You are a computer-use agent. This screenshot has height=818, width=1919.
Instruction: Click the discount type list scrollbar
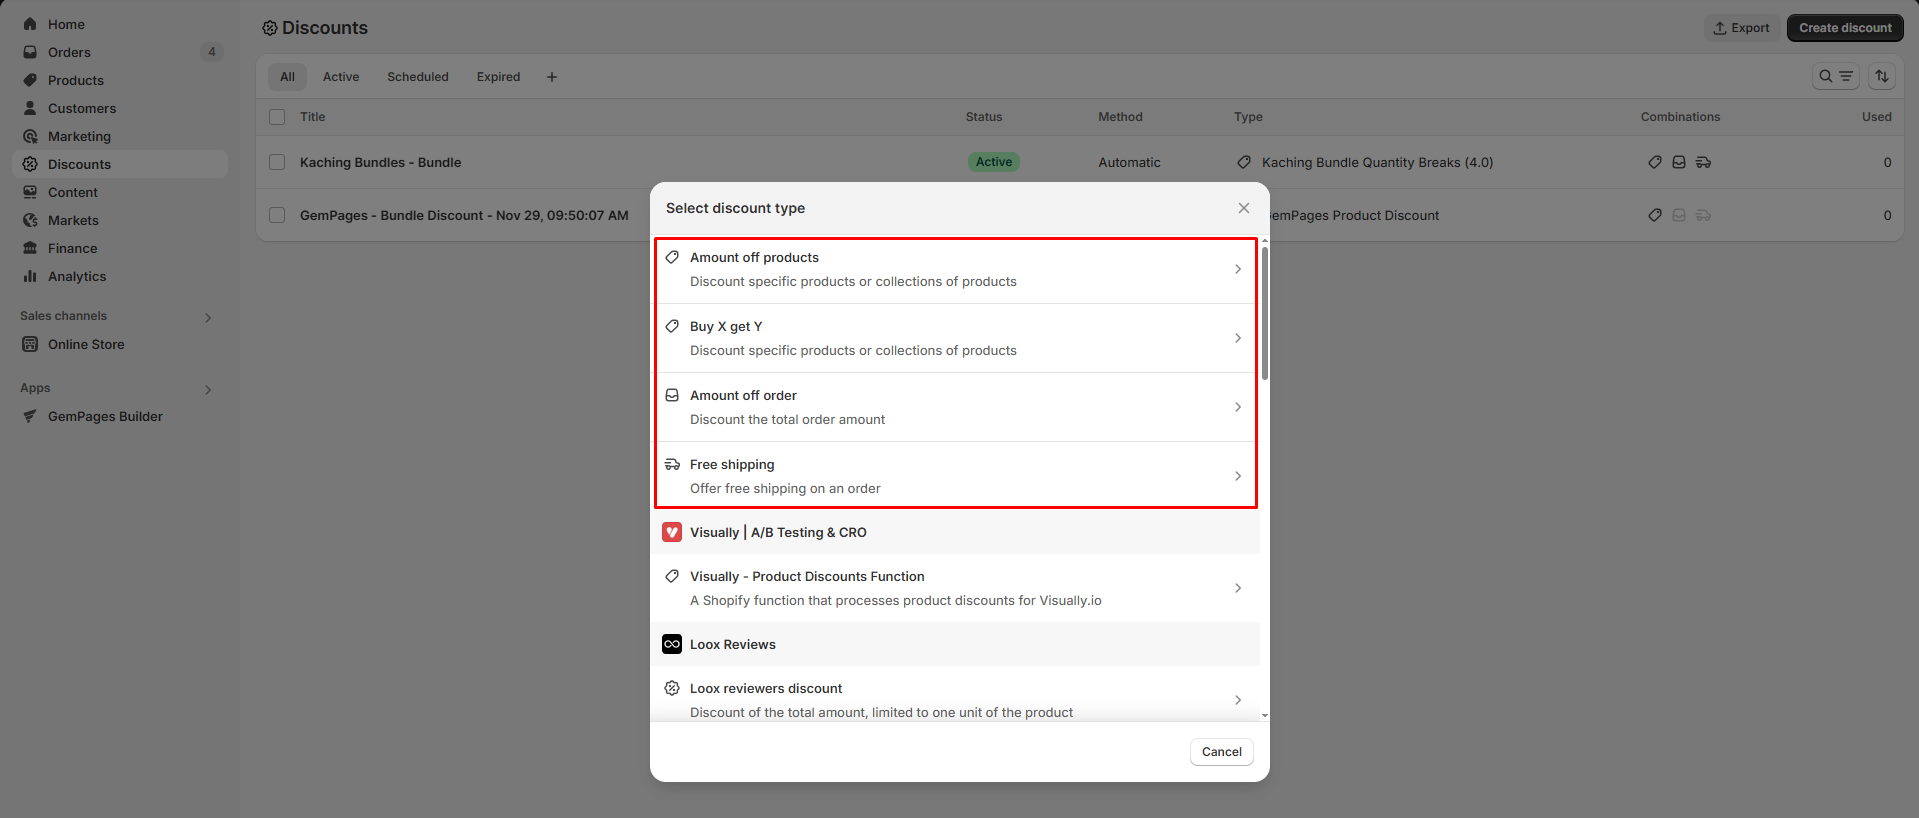pos(1264,315)
